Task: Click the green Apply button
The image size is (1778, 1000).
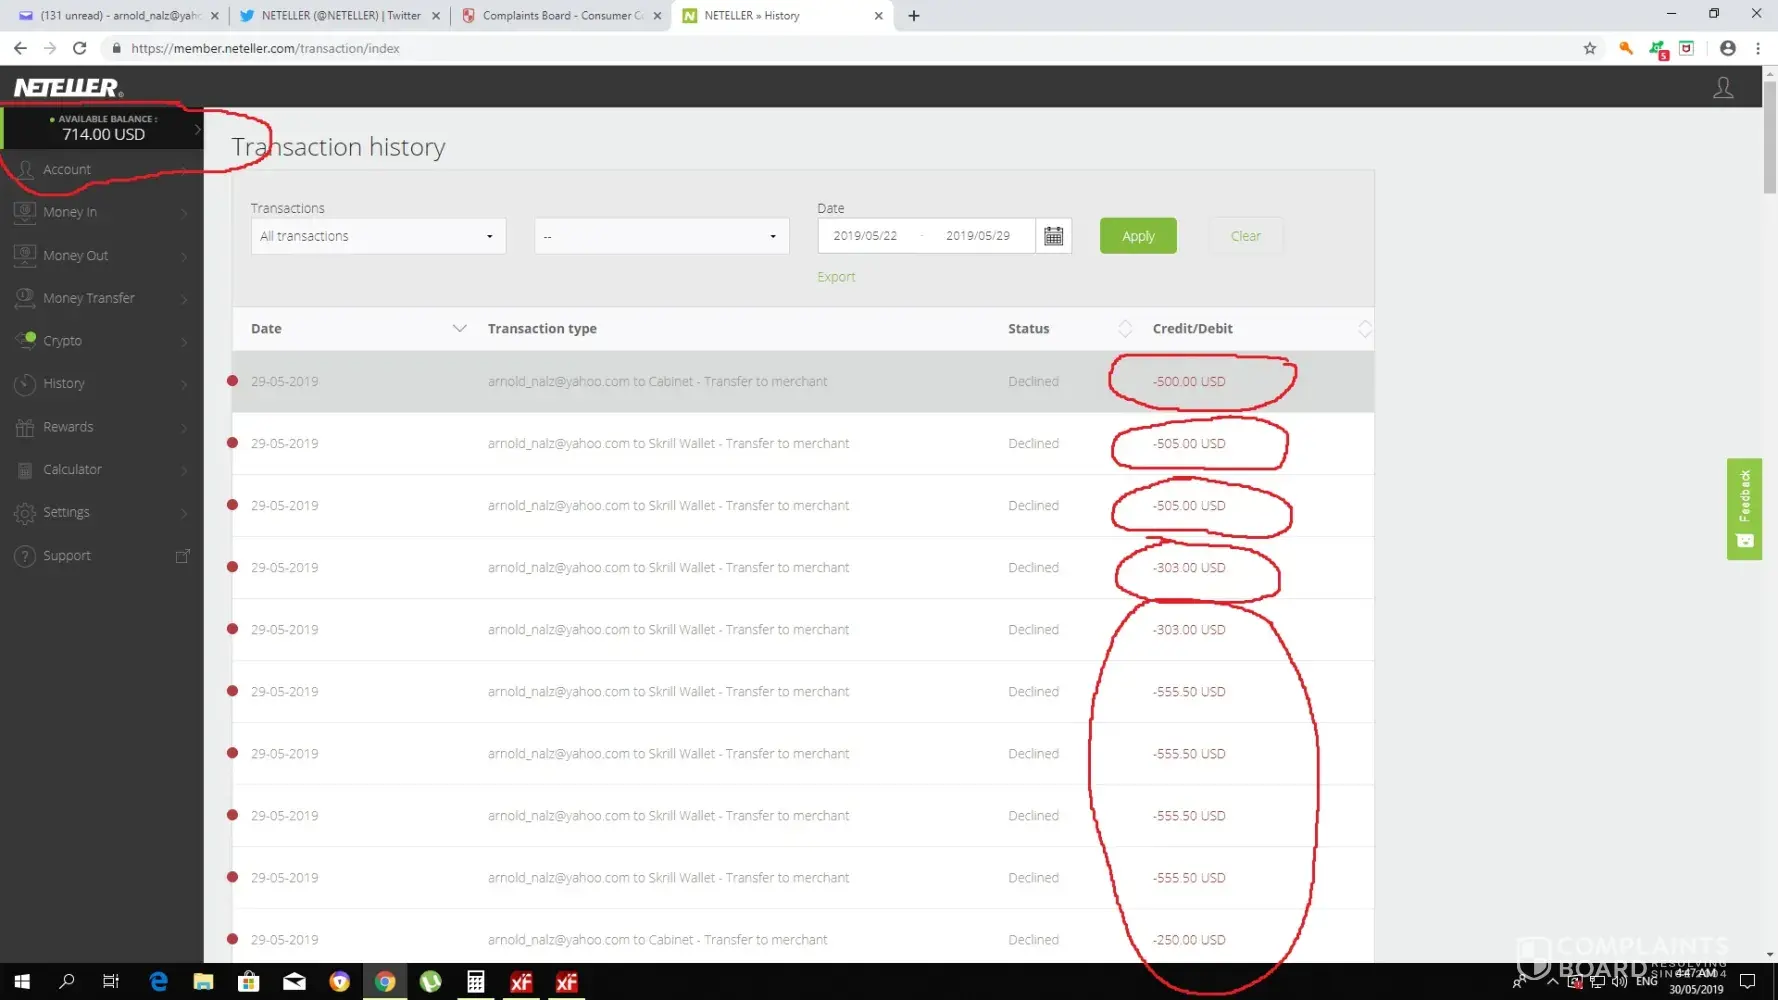Action: pyautogui.click(x=1137, y=236)
